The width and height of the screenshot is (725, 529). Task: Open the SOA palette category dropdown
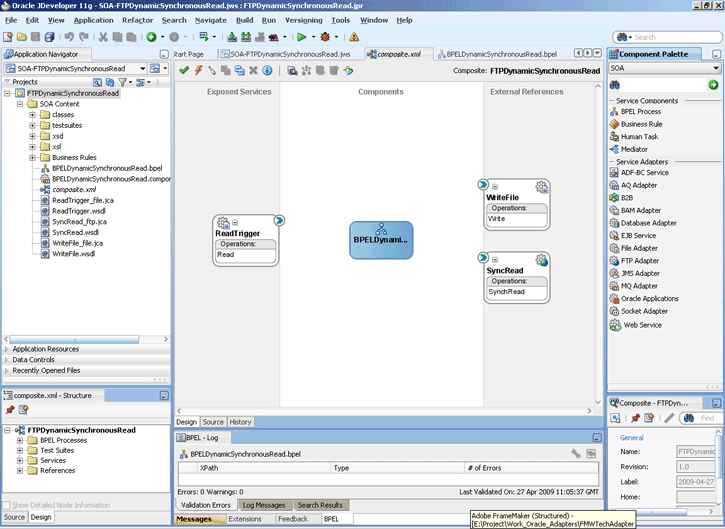[x=716, y=68]
